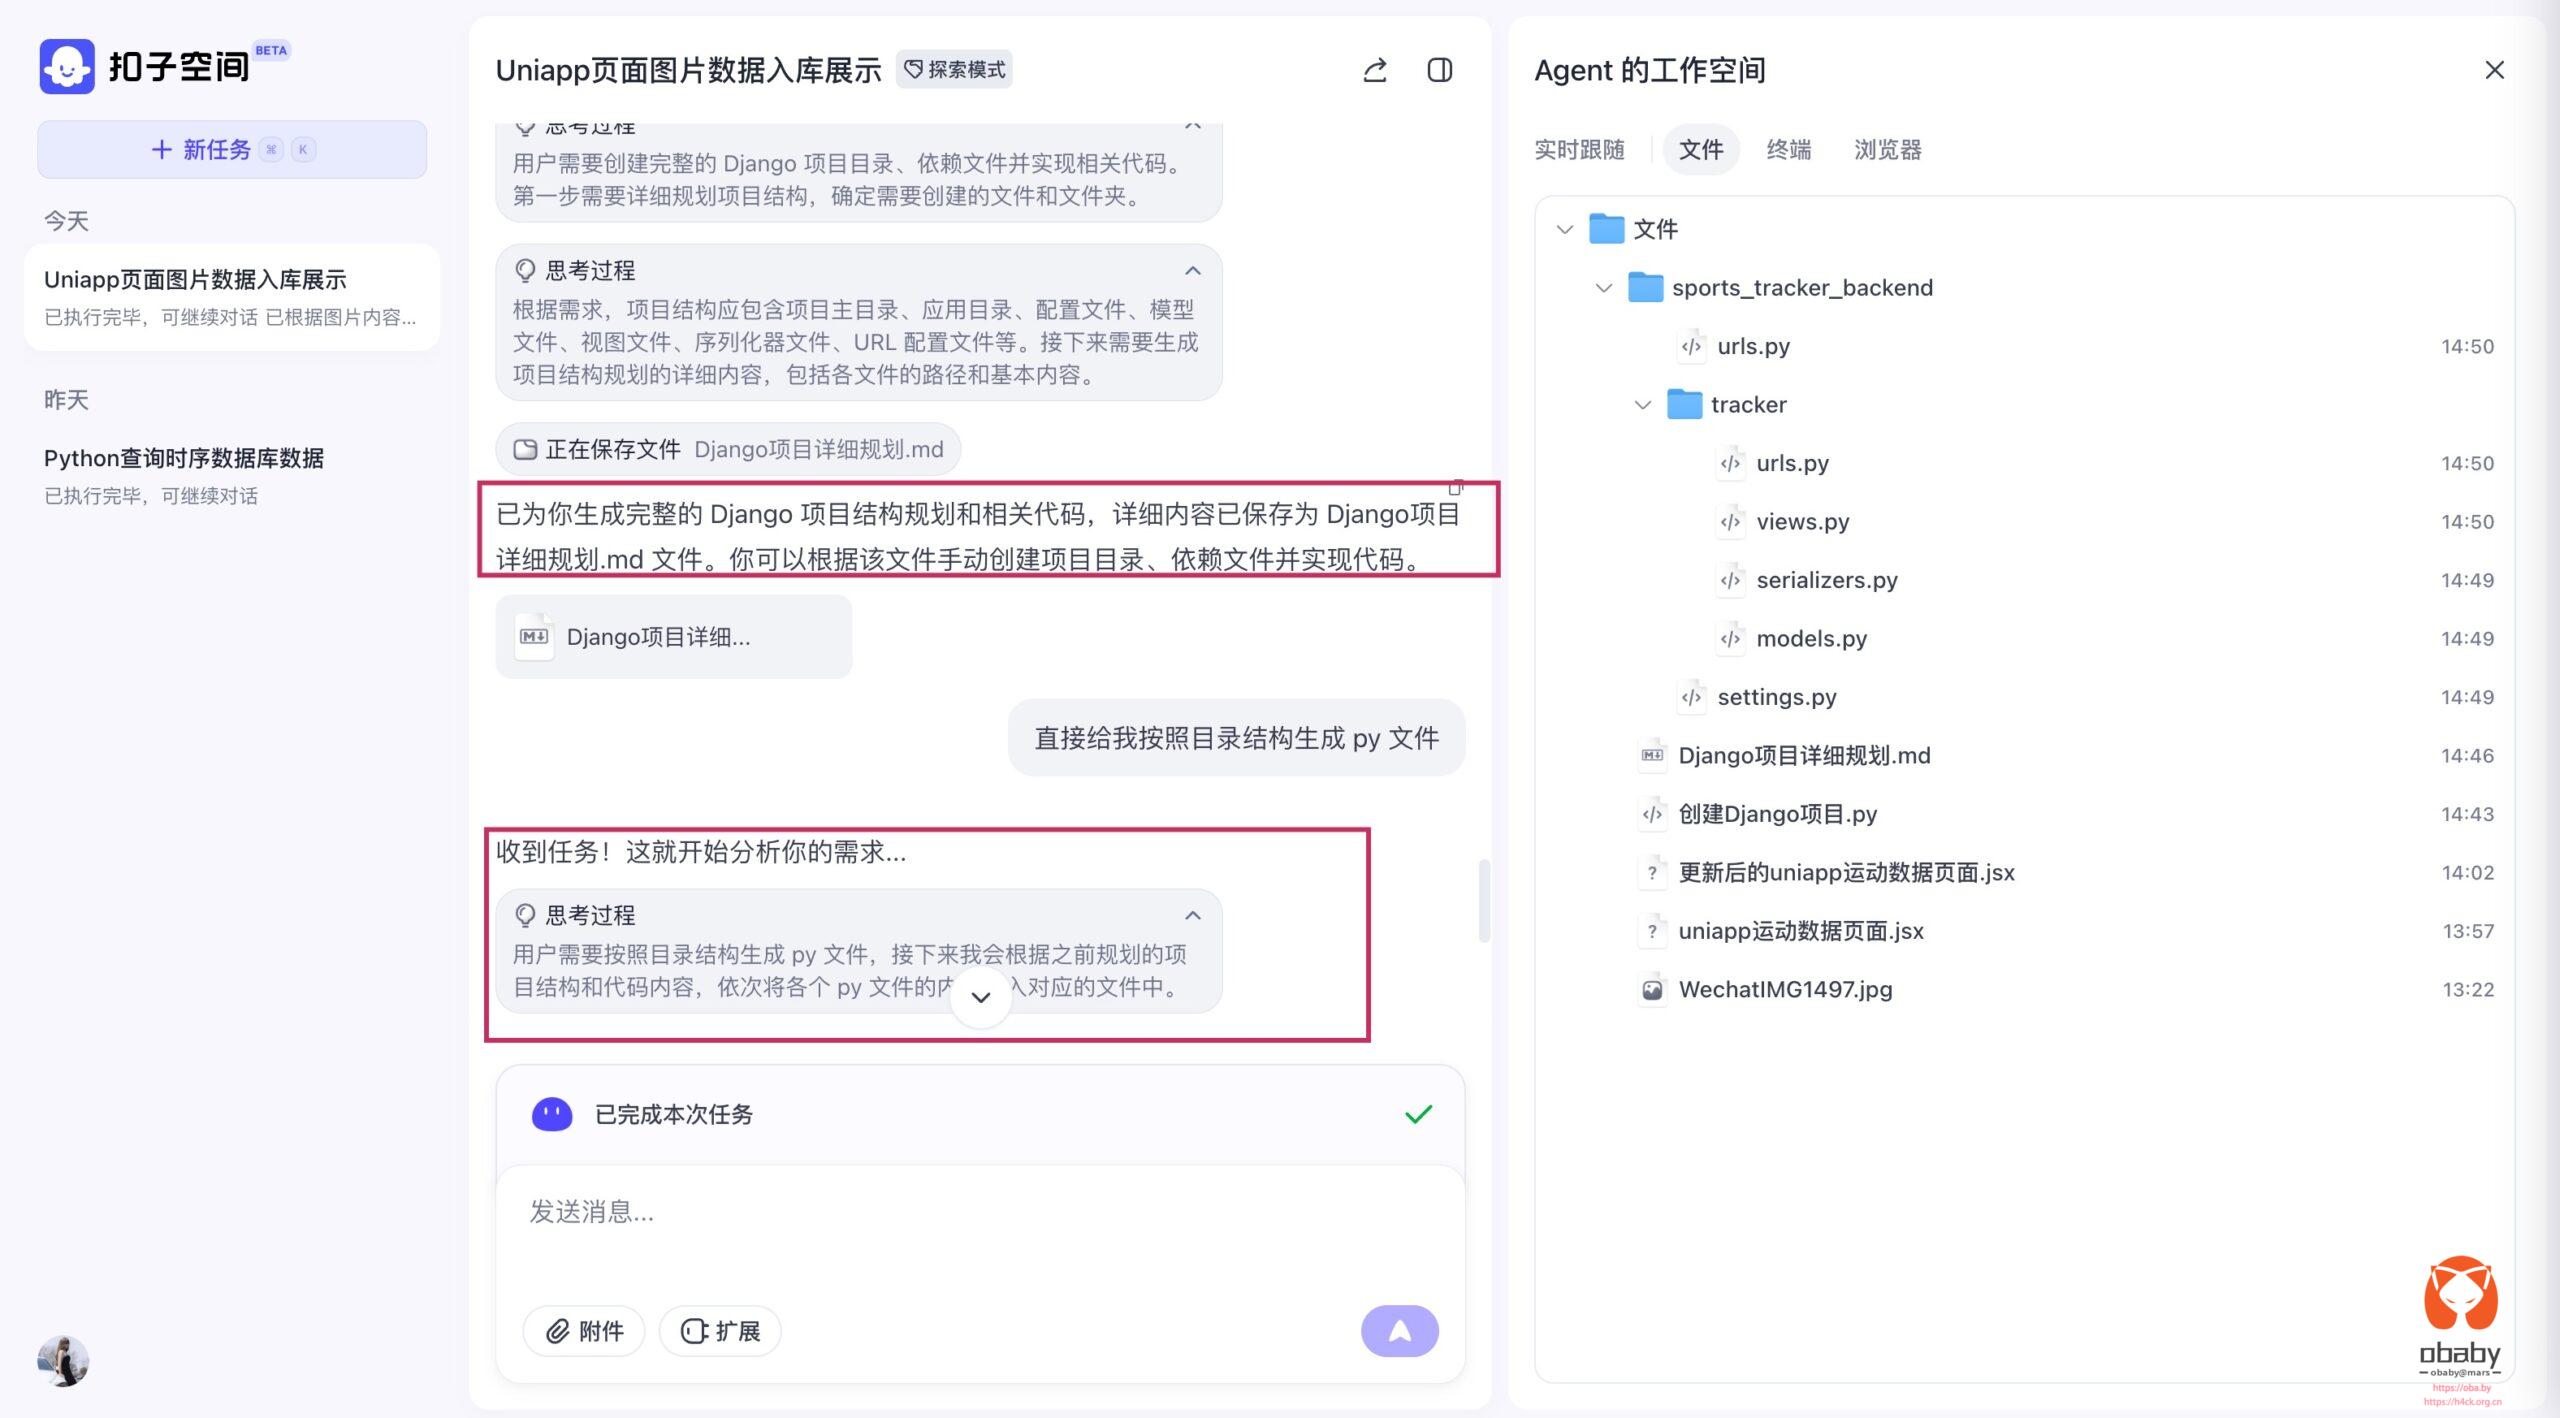Click the user avatar in the sidebar
Viewport: 2560px width, 1418px height.
pos(63,1361)
